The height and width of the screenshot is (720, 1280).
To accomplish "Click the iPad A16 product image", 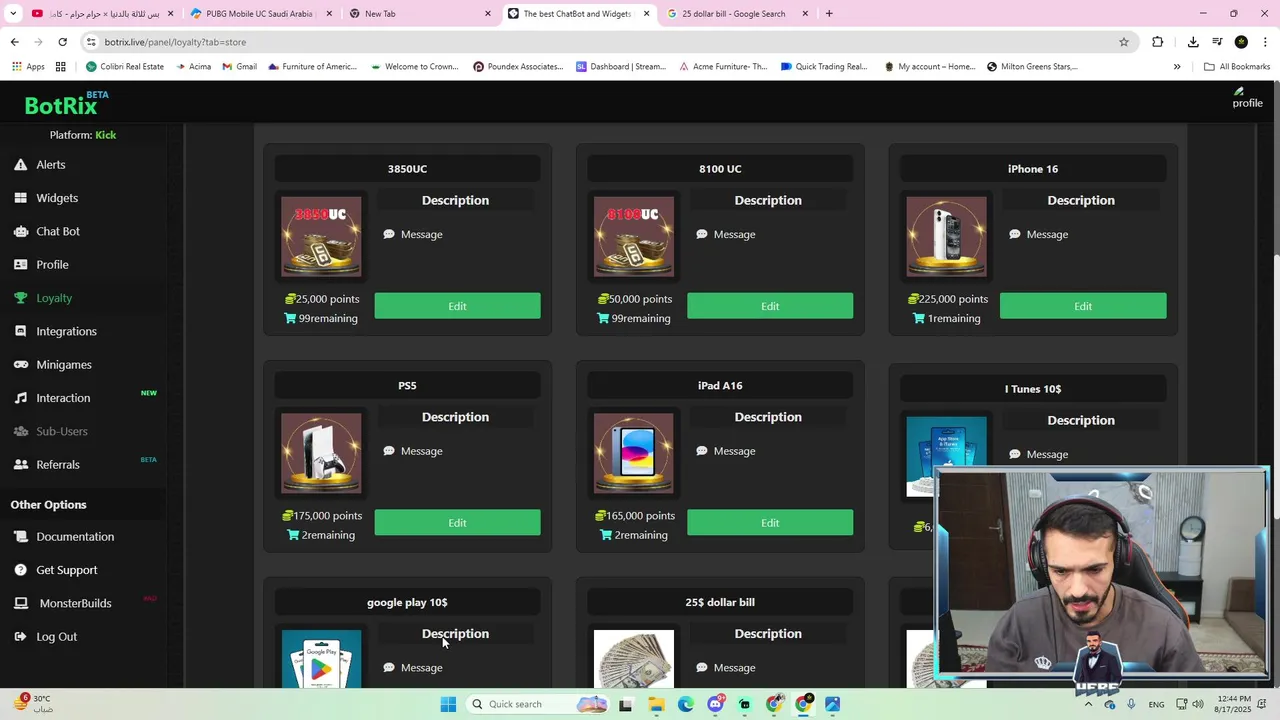I will tap(634, 454).
